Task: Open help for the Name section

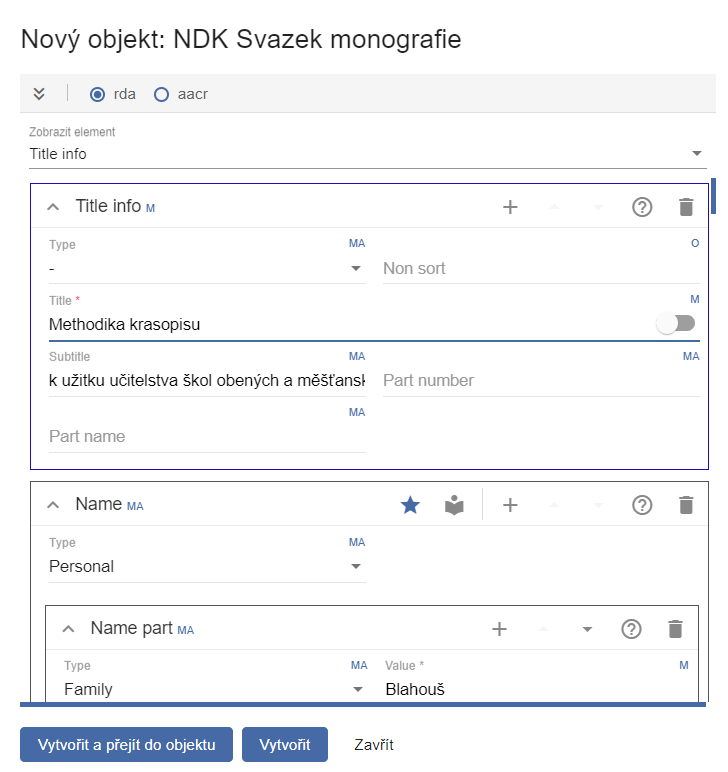Action: (x=642, y=505)
